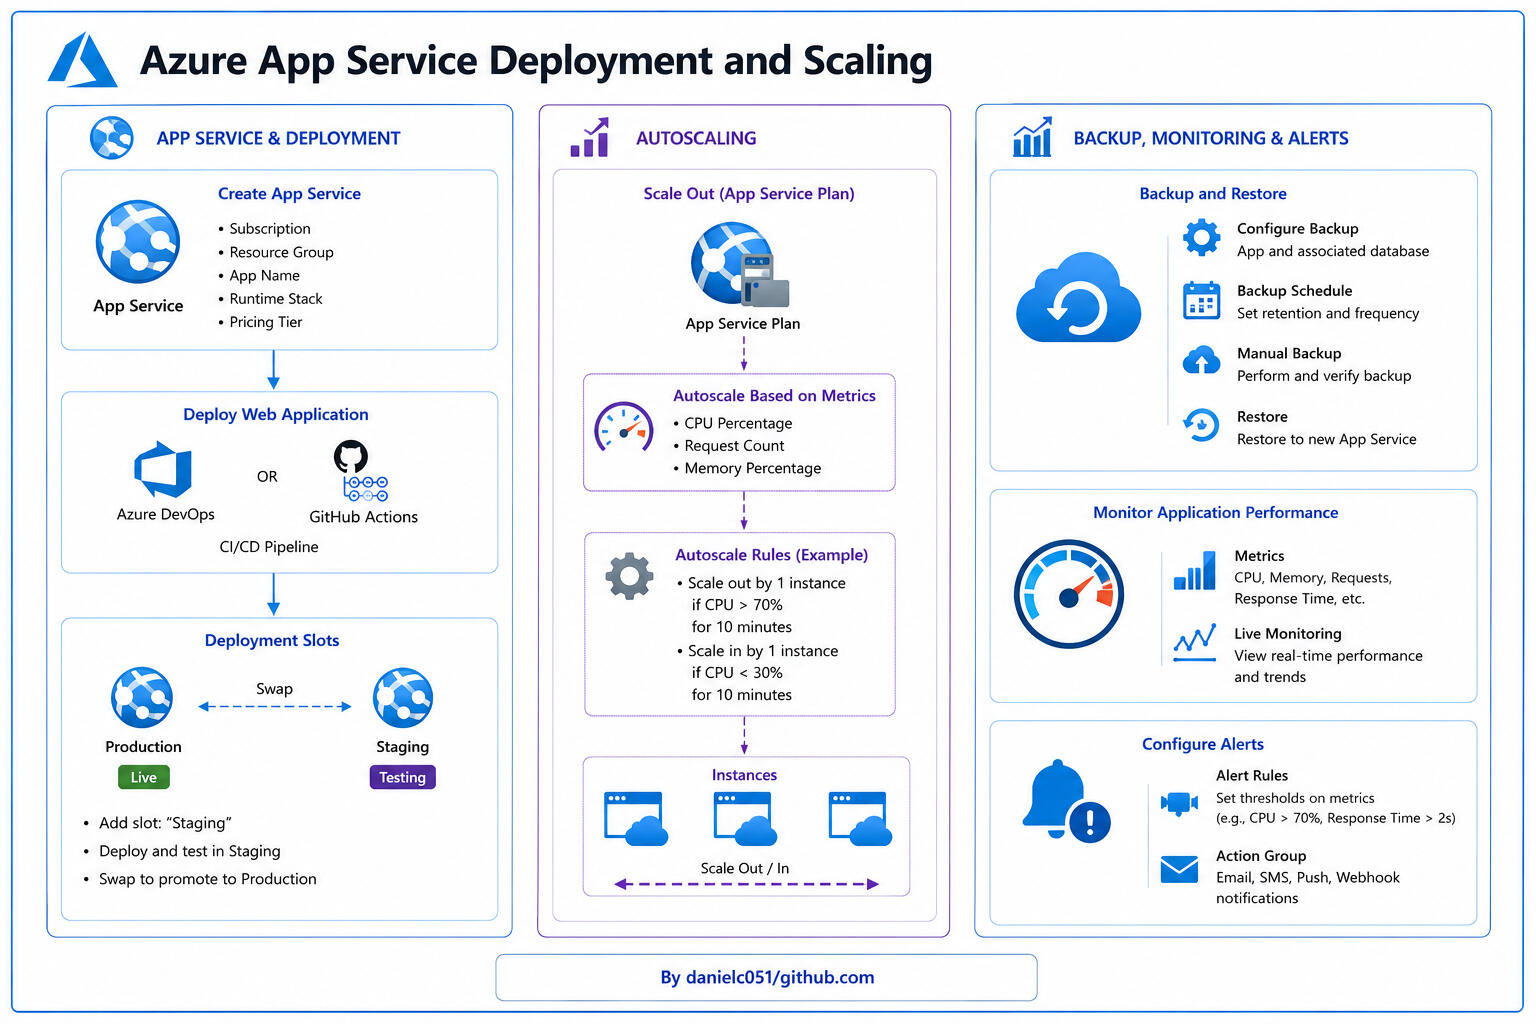Click the Runtime Stack bullet item
This screenshot has height=1024, width=1536.
click(270, 298)
